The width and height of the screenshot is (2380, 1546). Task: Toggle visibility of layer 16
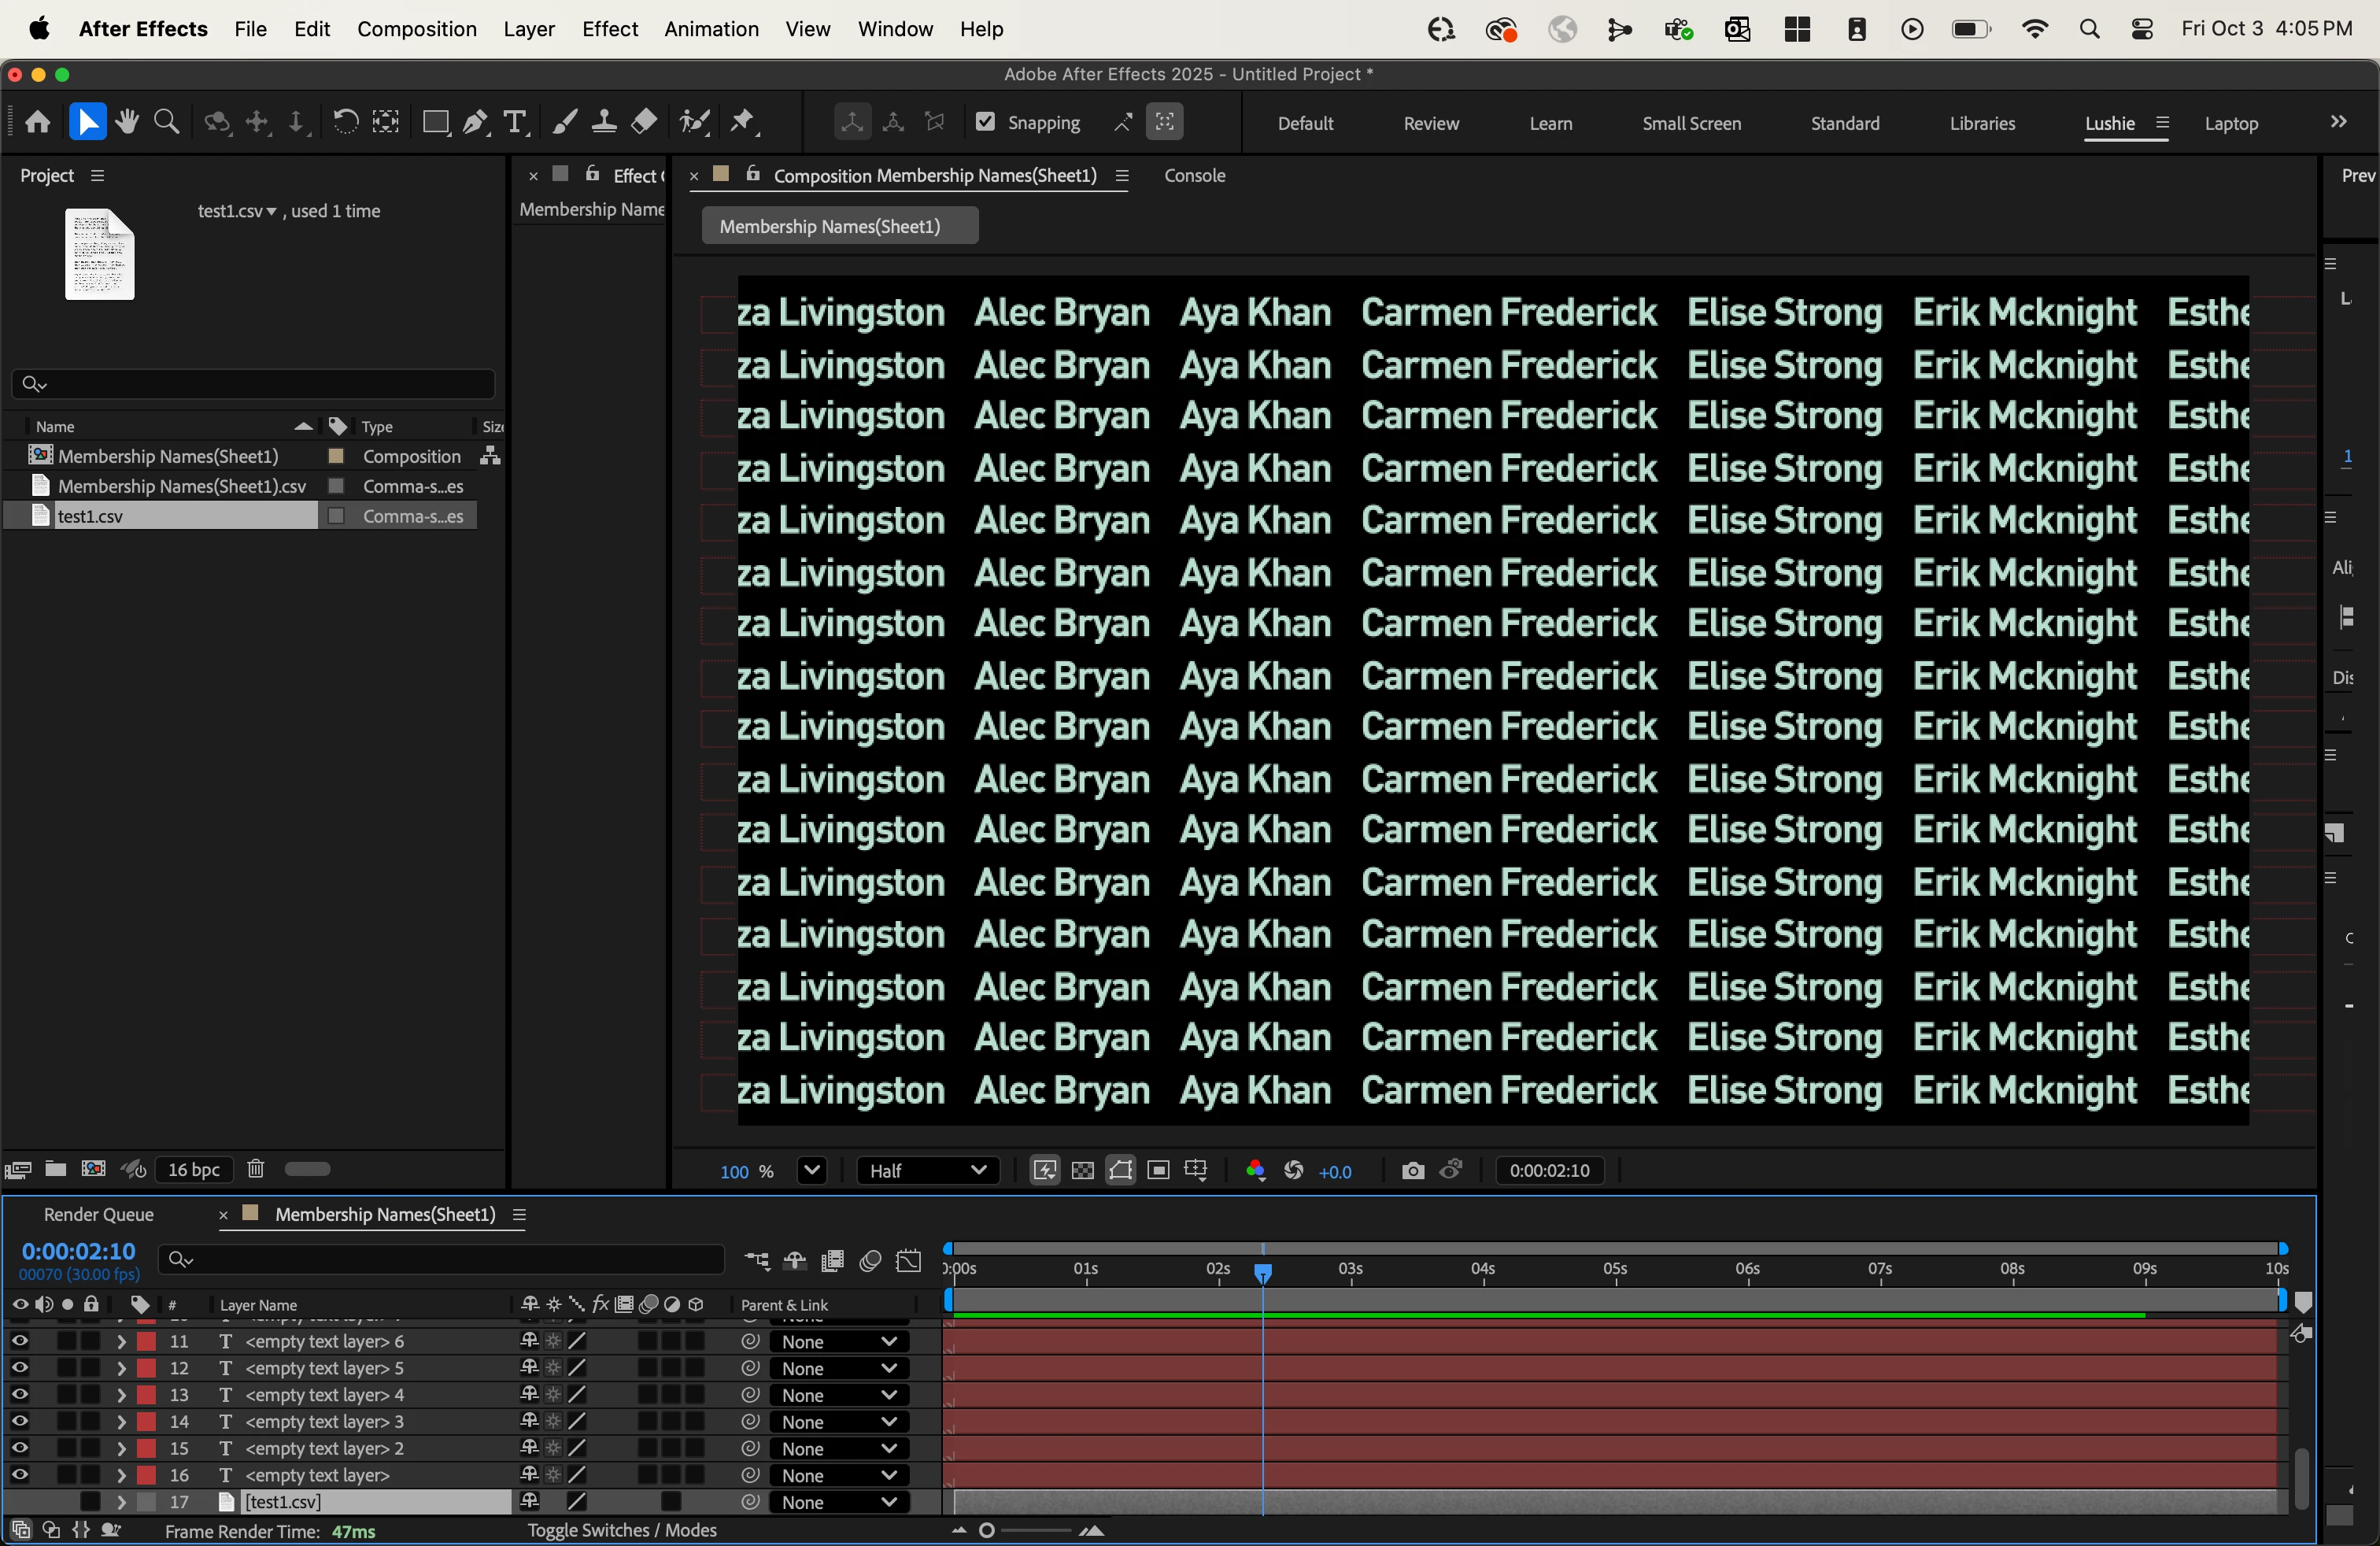[x=19, y=1475]
